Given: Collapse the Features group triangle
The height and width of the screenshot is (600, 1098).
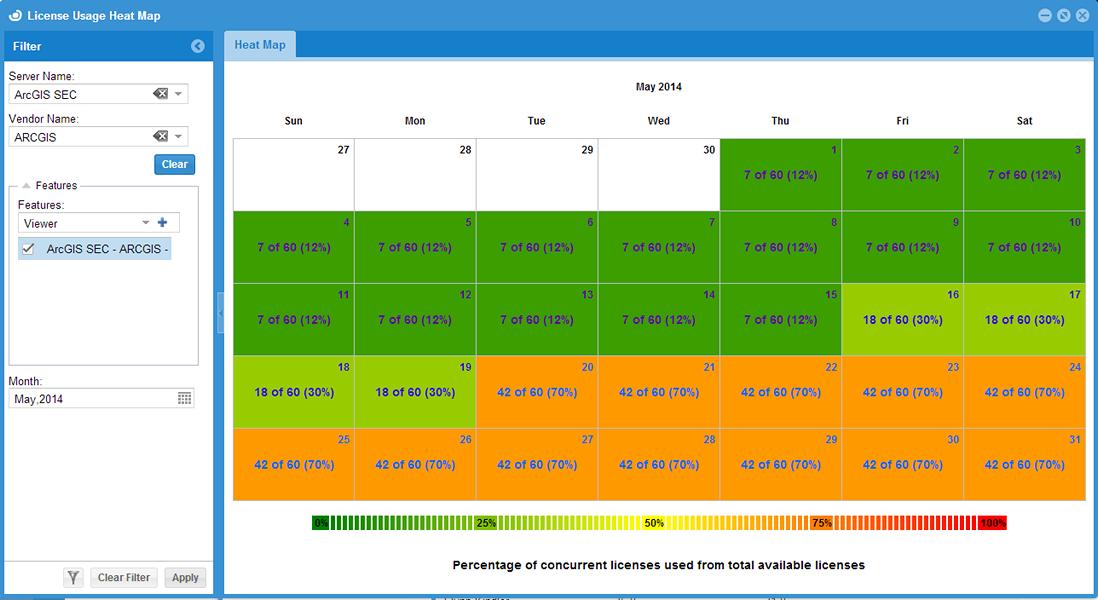Looking at the screenshot, I should click(x=26, y=186).
